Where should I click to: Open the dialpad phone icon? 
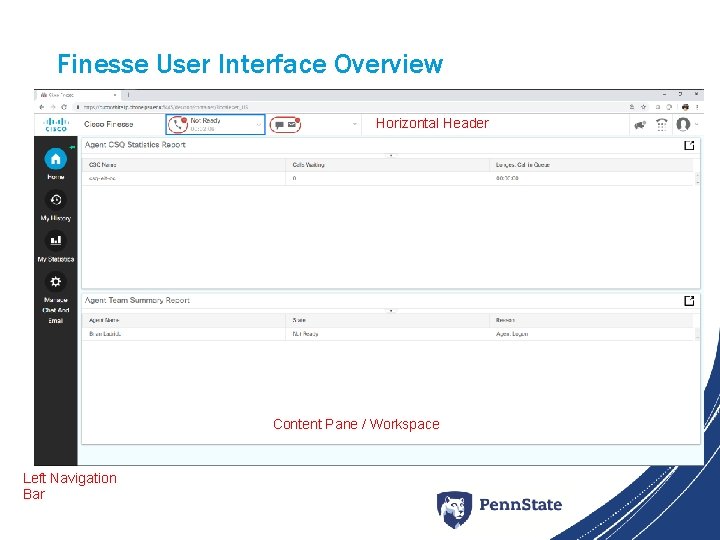[661, 124]
